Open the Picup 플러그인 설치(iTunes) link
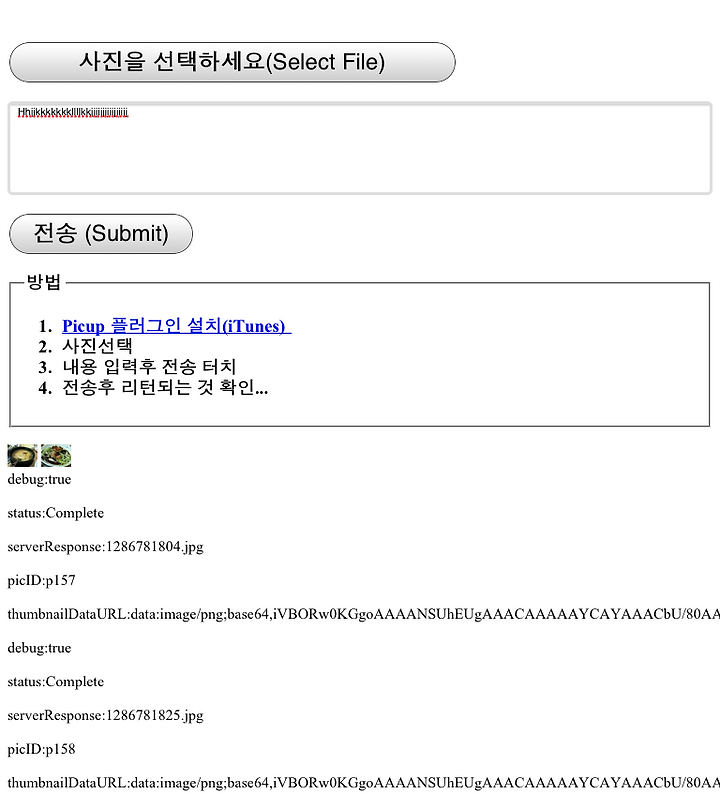The width and height of the screenshot is (720, 794). pyautogui.click(x=176, y=326)
